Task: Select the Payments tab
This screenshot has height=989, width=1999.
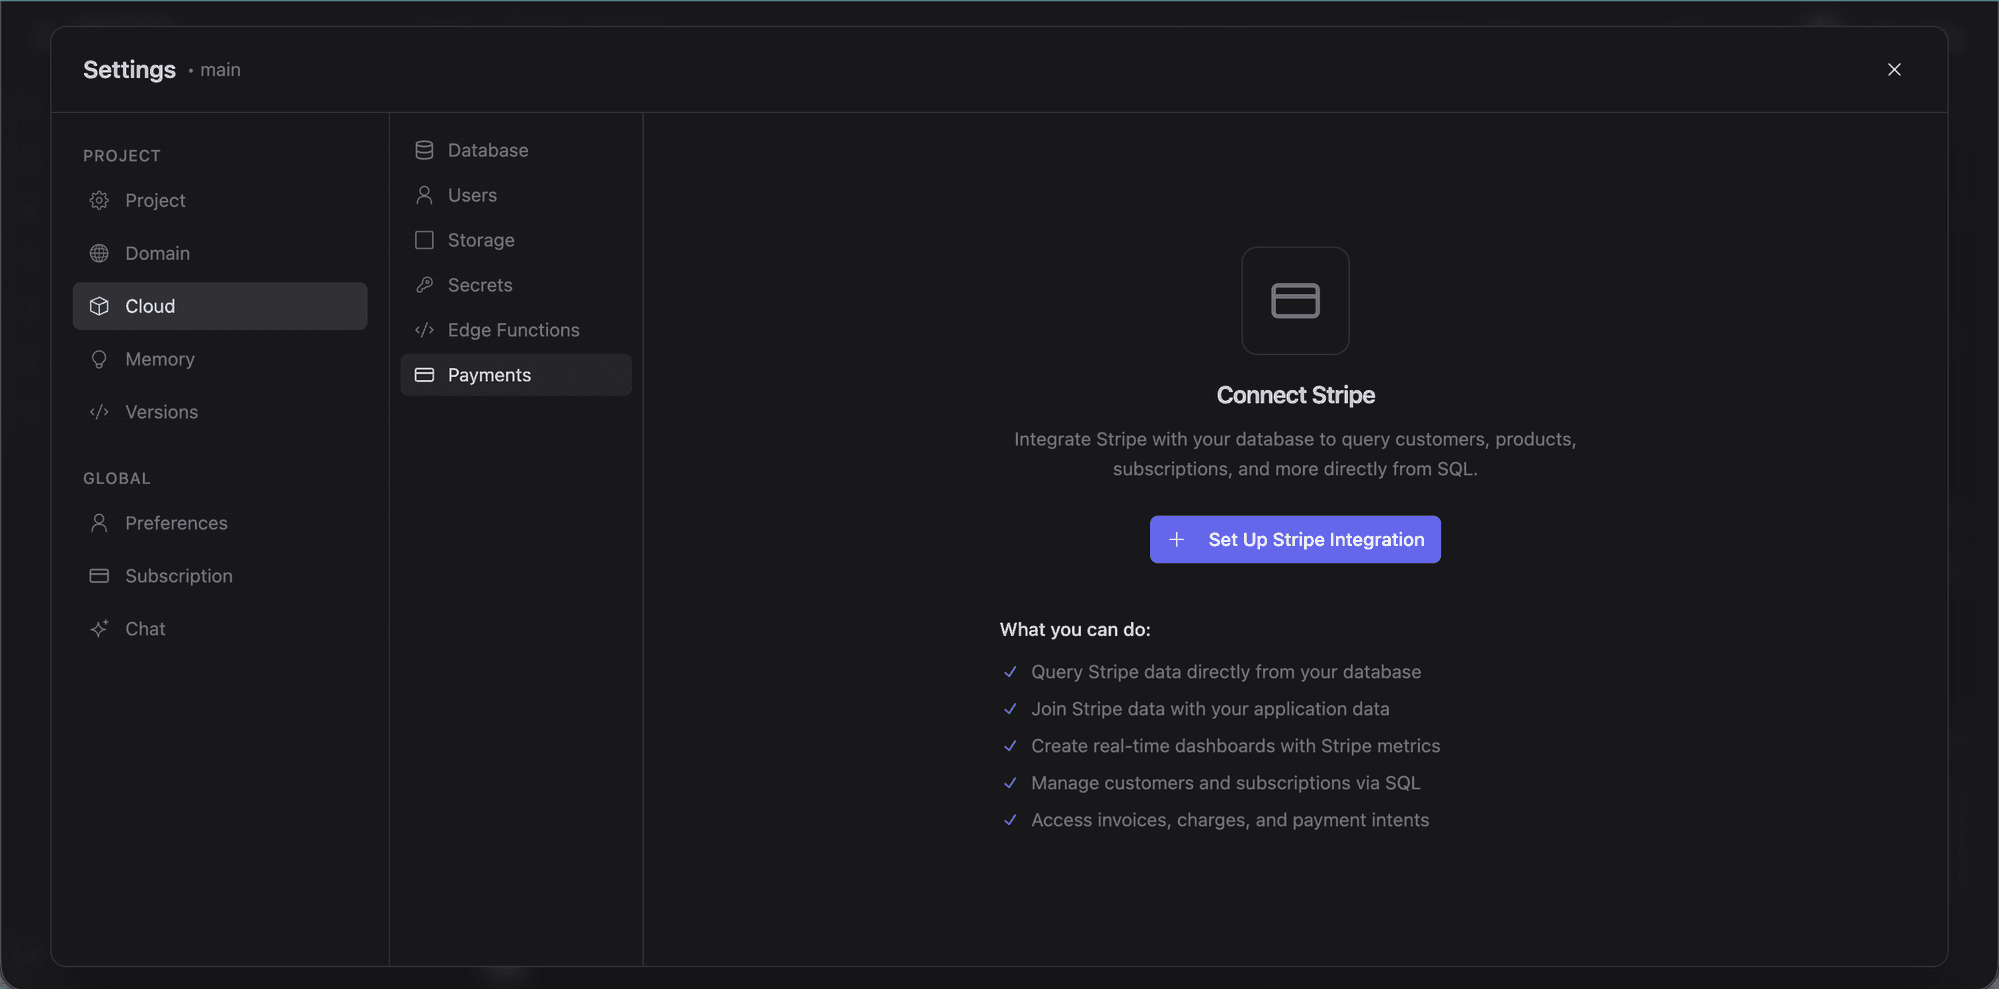Action: point(516,375)
